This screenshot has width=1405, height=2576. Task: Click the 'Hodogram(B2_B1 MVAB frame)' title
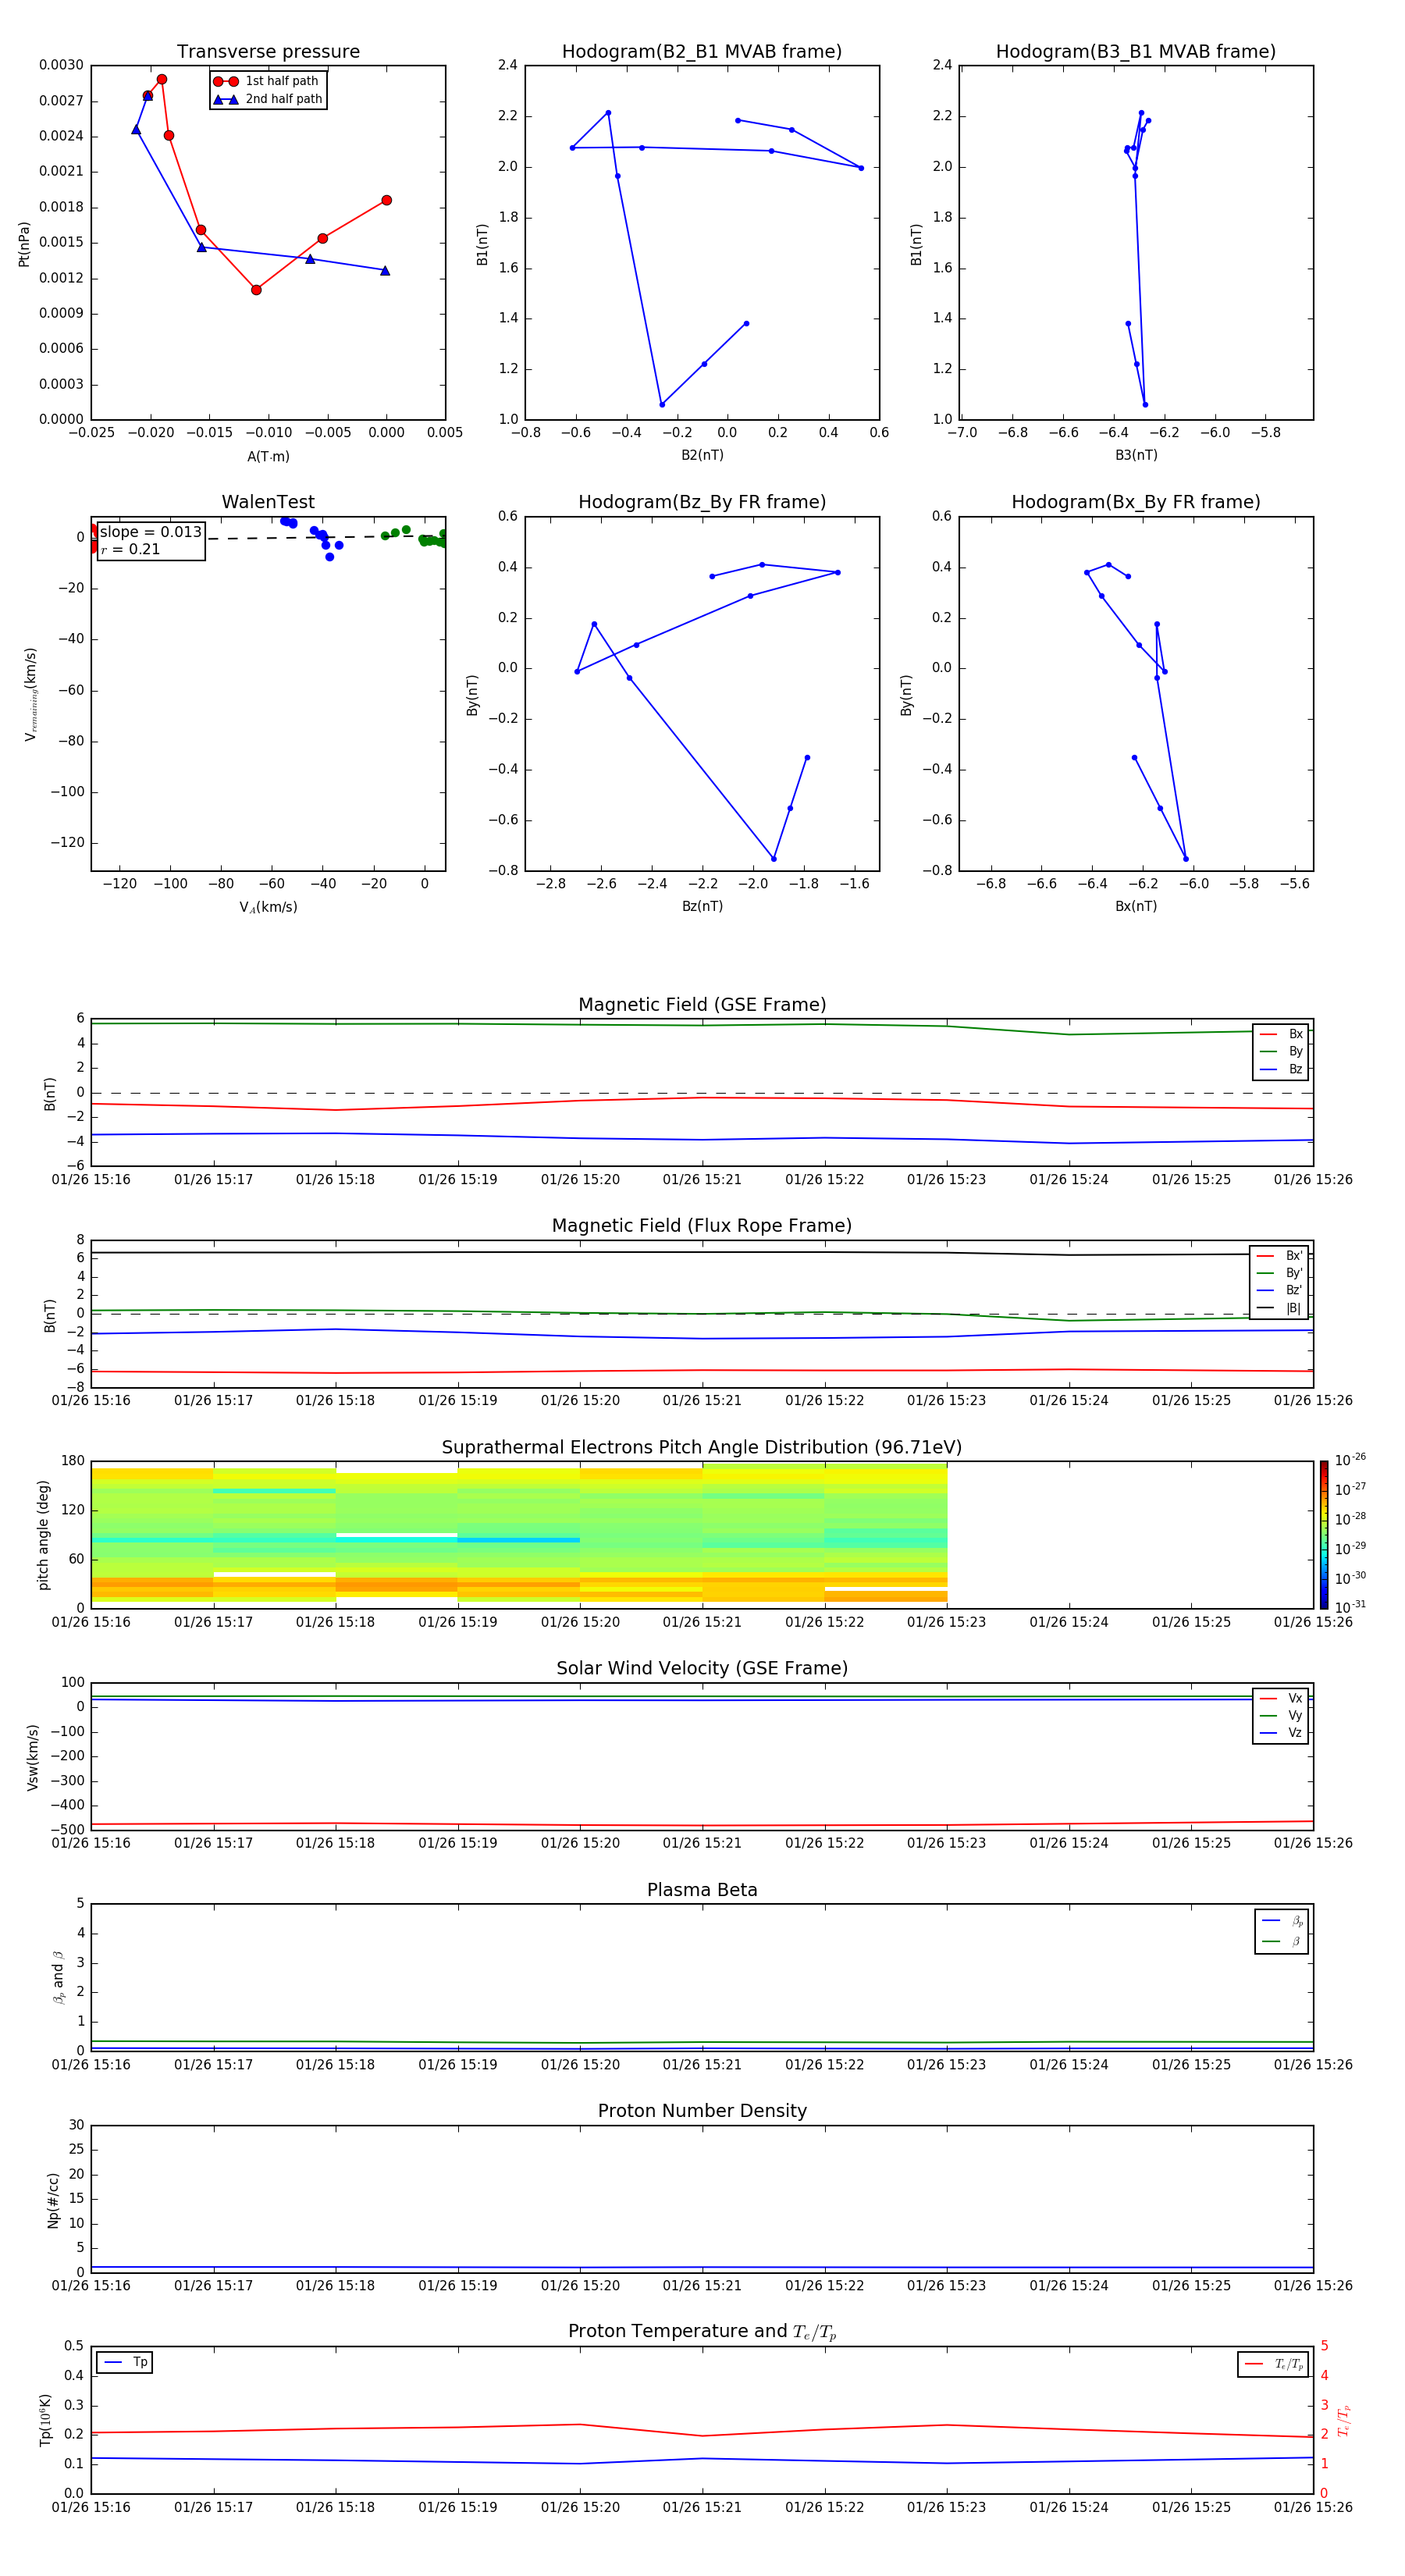702,52
